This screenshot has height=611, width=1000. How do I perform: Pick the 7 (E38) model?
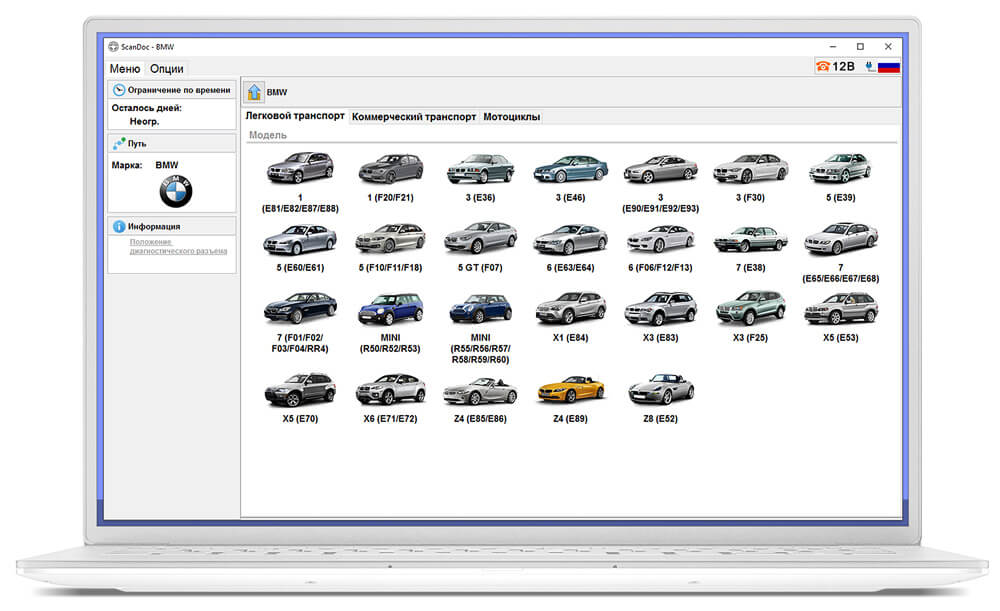coord(750,247)
